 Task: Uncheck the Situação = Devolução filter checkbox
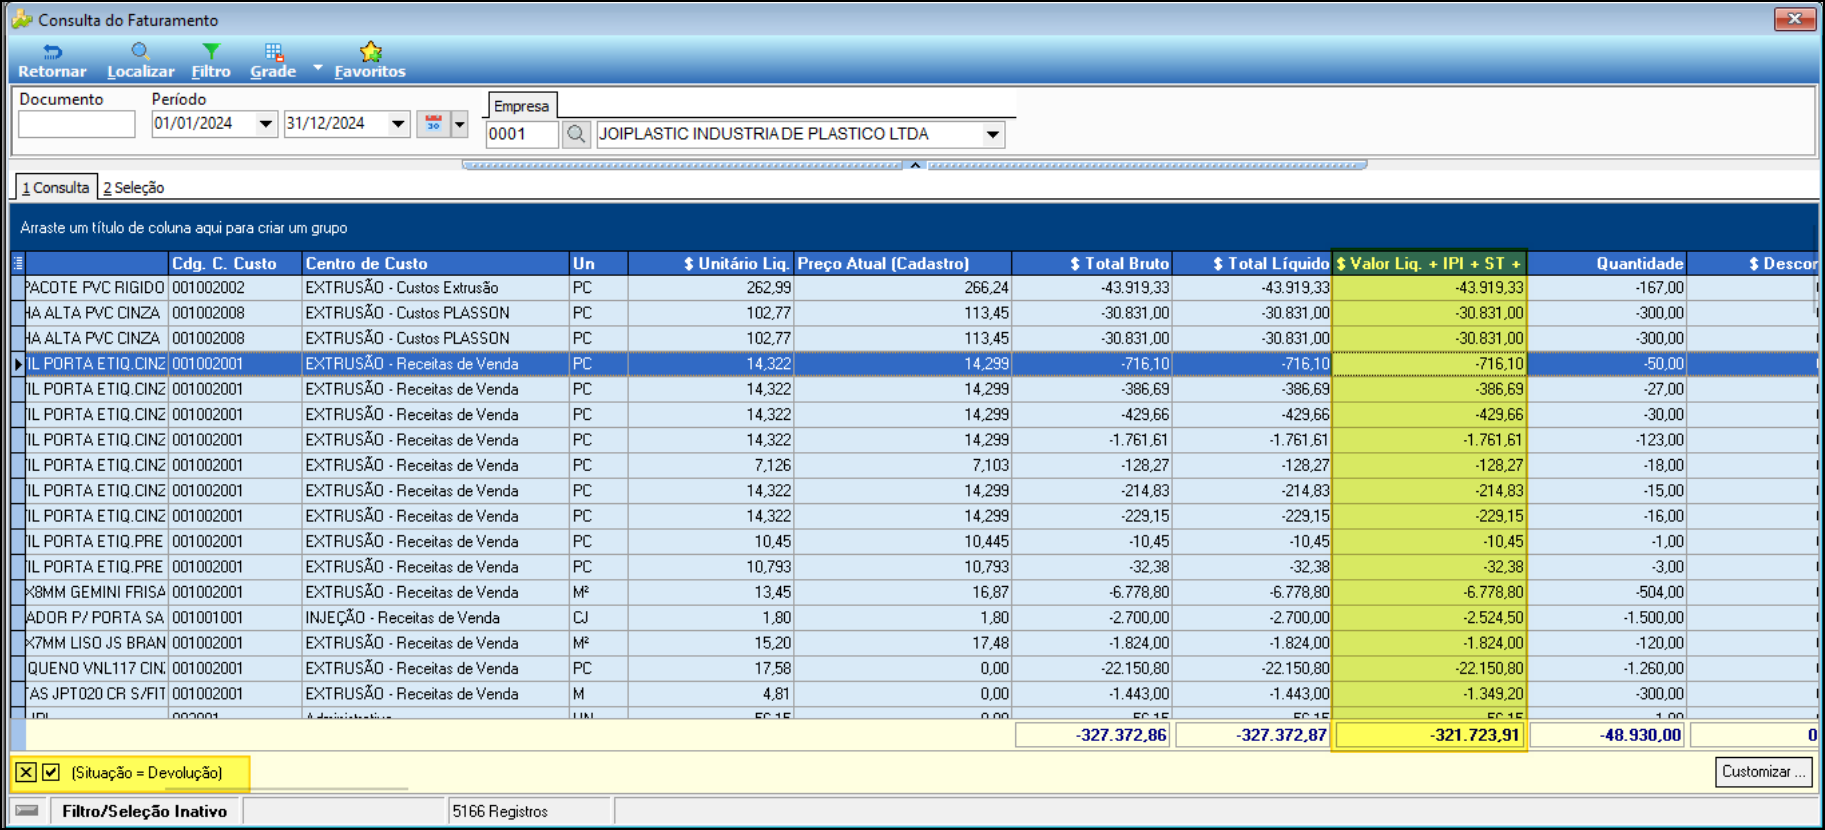pyautogui.click(x=51, y=772)
